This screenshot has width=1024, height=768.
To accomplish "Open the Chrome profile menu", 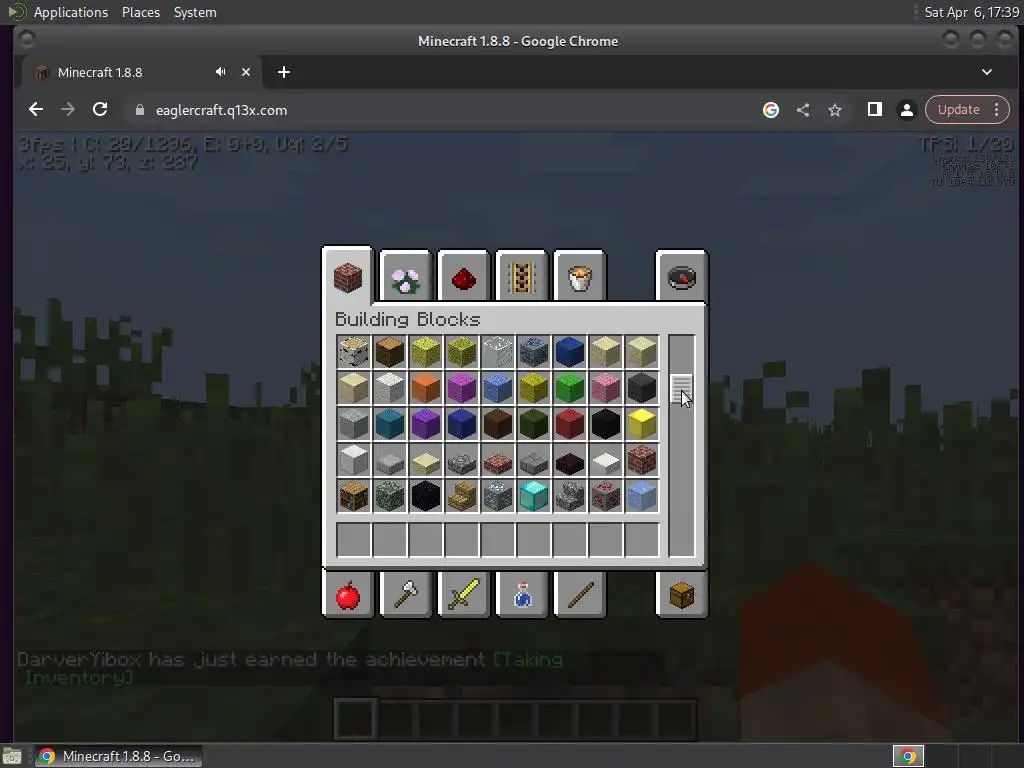I will tap(906, 110).
